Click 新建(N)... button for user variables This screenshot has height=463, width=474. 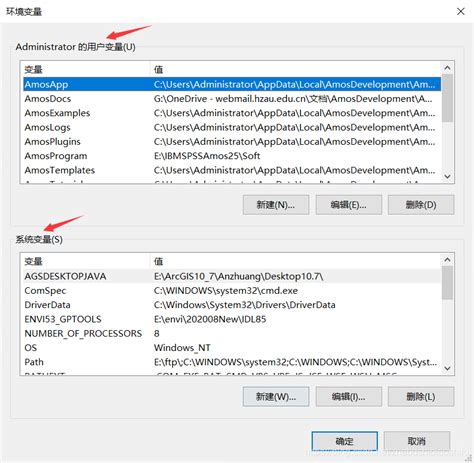[x=276, y=205]
